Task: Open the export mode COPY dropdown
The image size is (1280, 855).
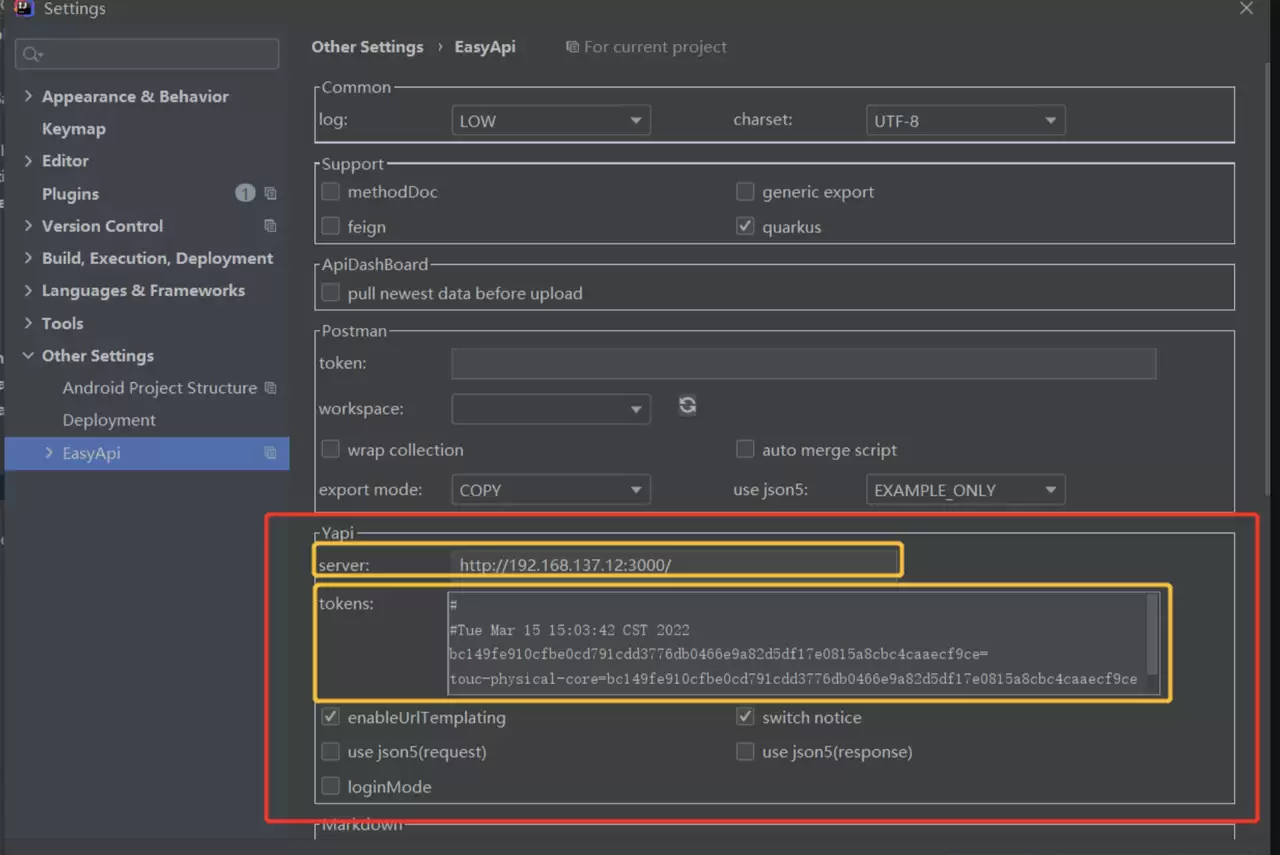Action: coord(551,490)
